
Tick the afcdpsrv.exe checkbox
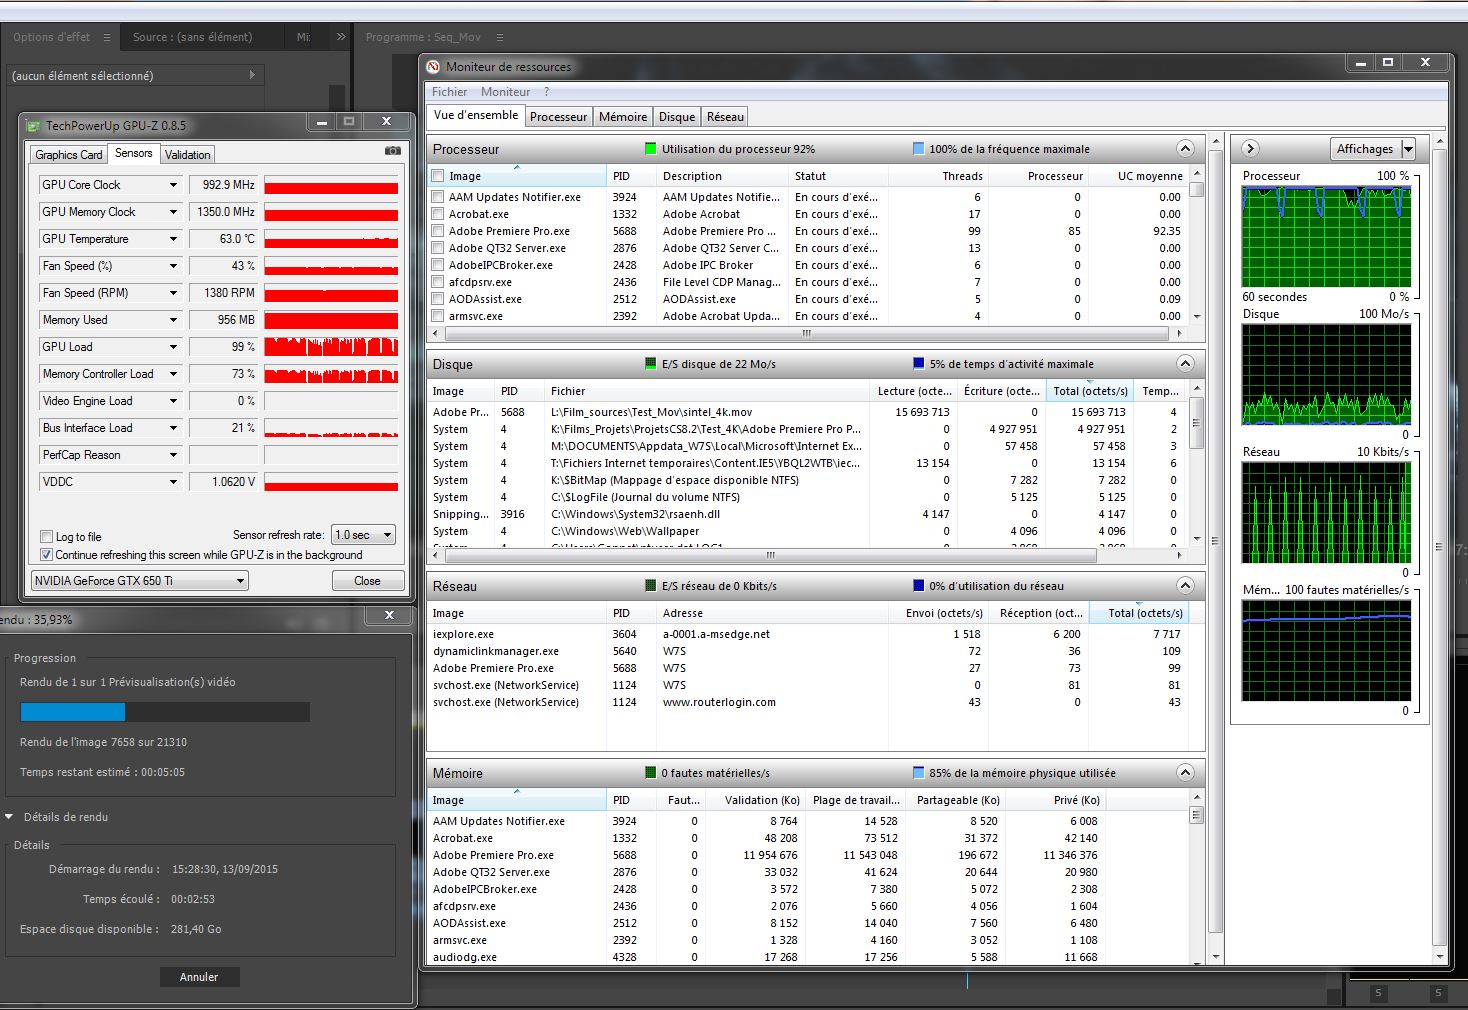click(x=437, y=282)
